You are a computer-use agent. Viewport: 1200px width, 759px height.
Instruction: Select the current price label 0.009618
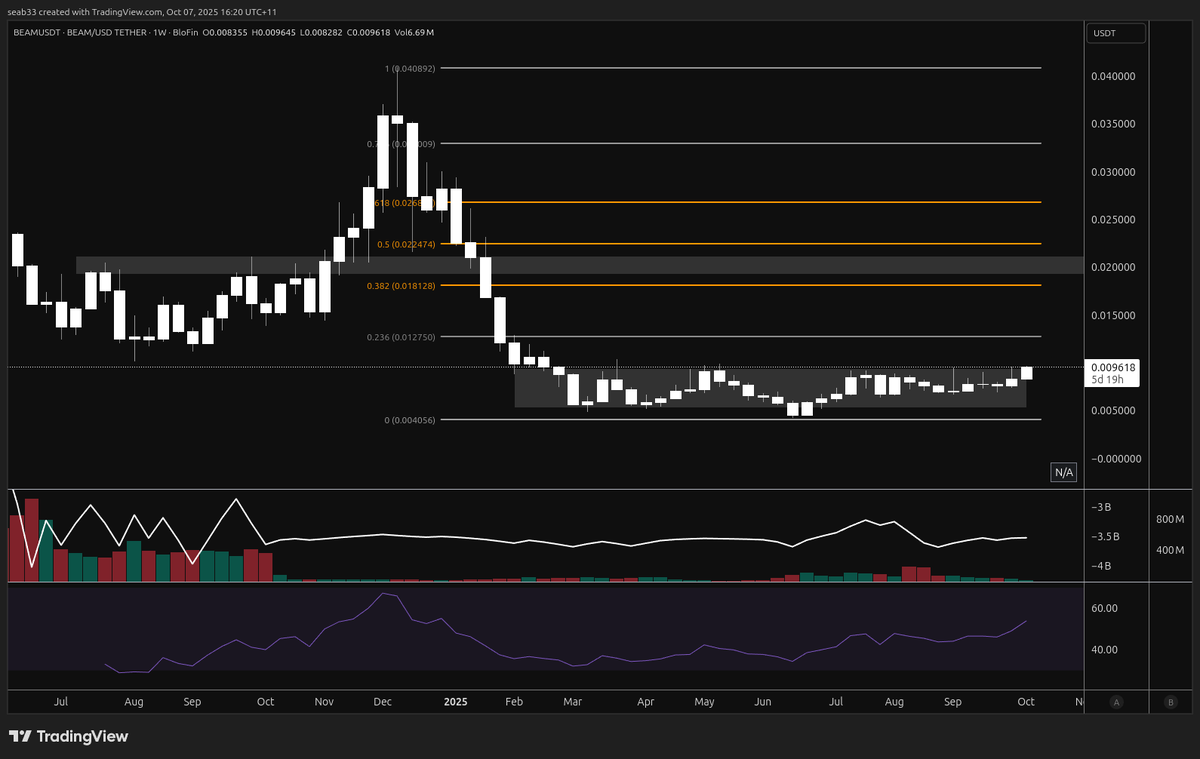(1114, 367)
